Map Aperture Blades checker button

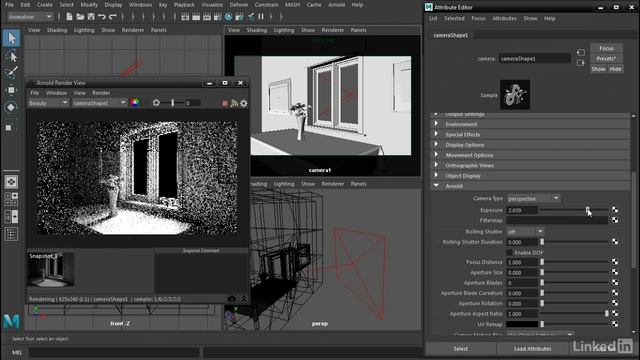pyautogui.click(x=615, y=282)
